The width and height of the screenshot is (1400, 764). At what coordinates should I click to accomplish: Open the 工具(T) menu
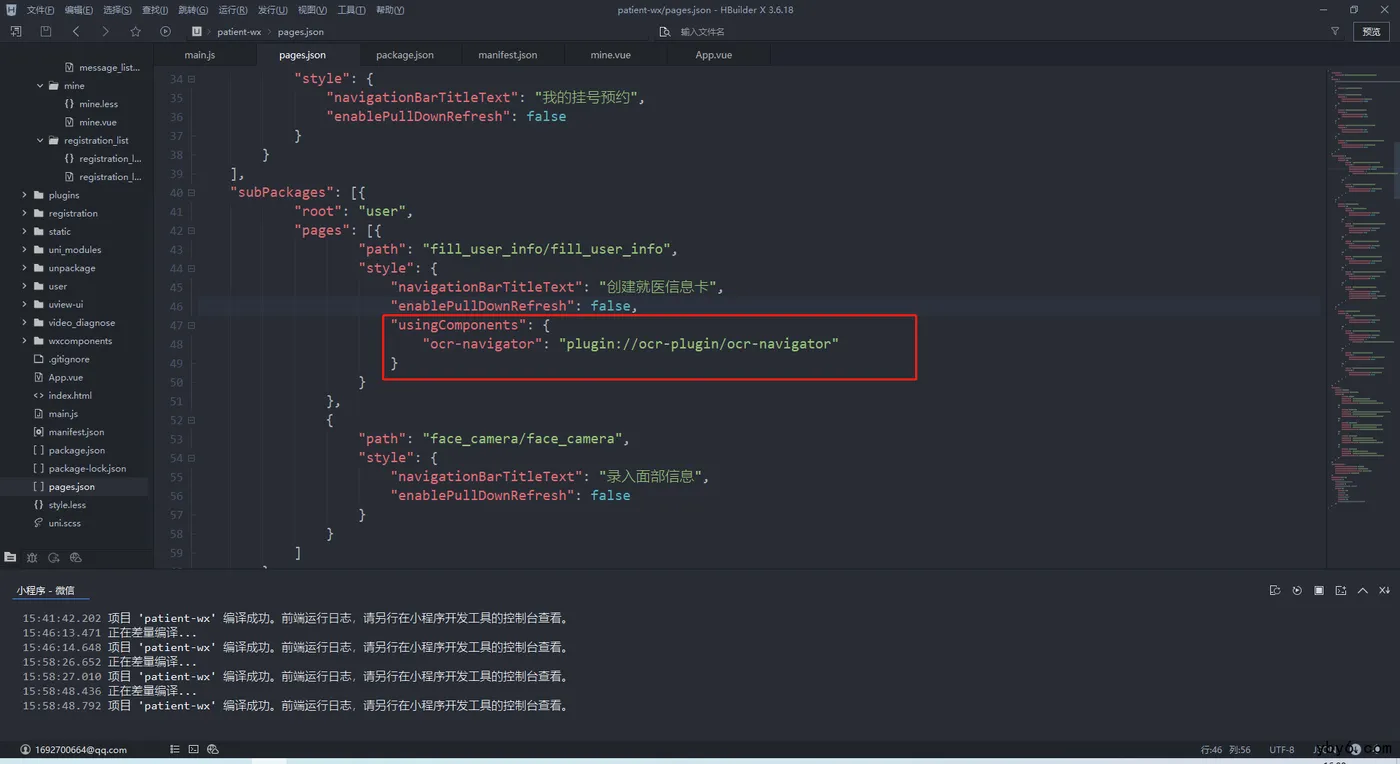(351, 10)
